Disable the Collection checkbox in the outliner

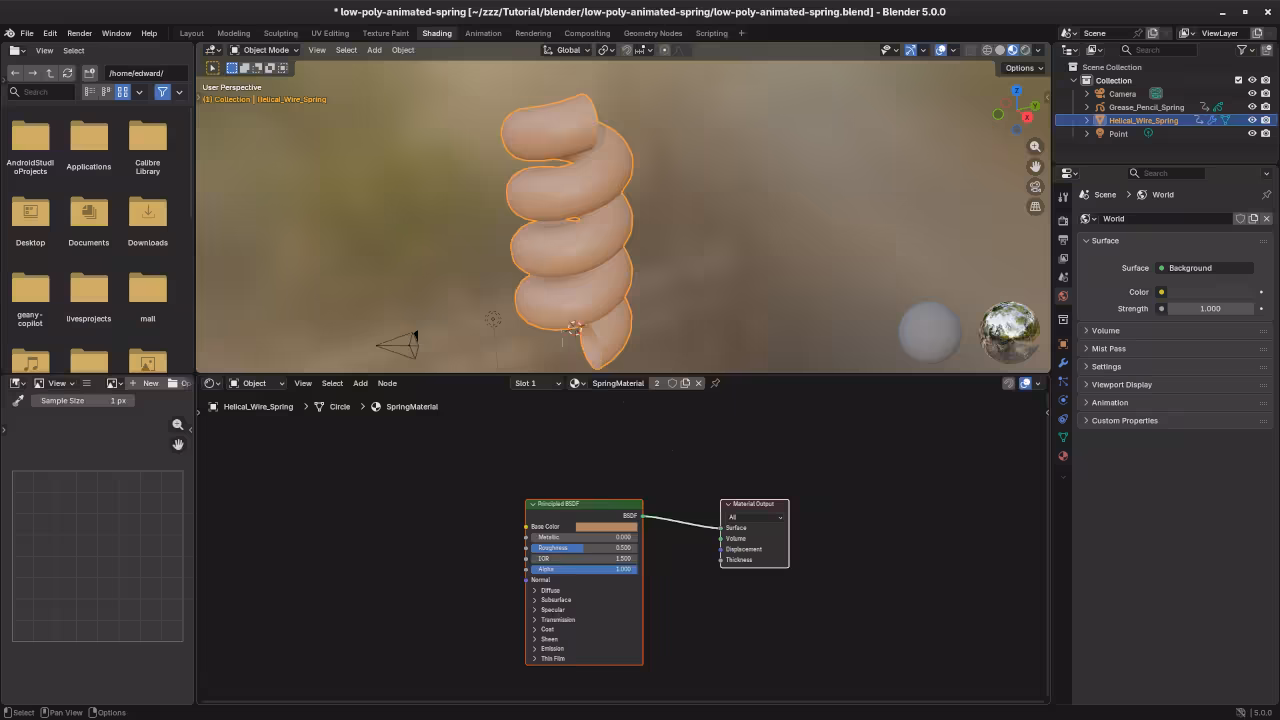tap(1239, 80)
